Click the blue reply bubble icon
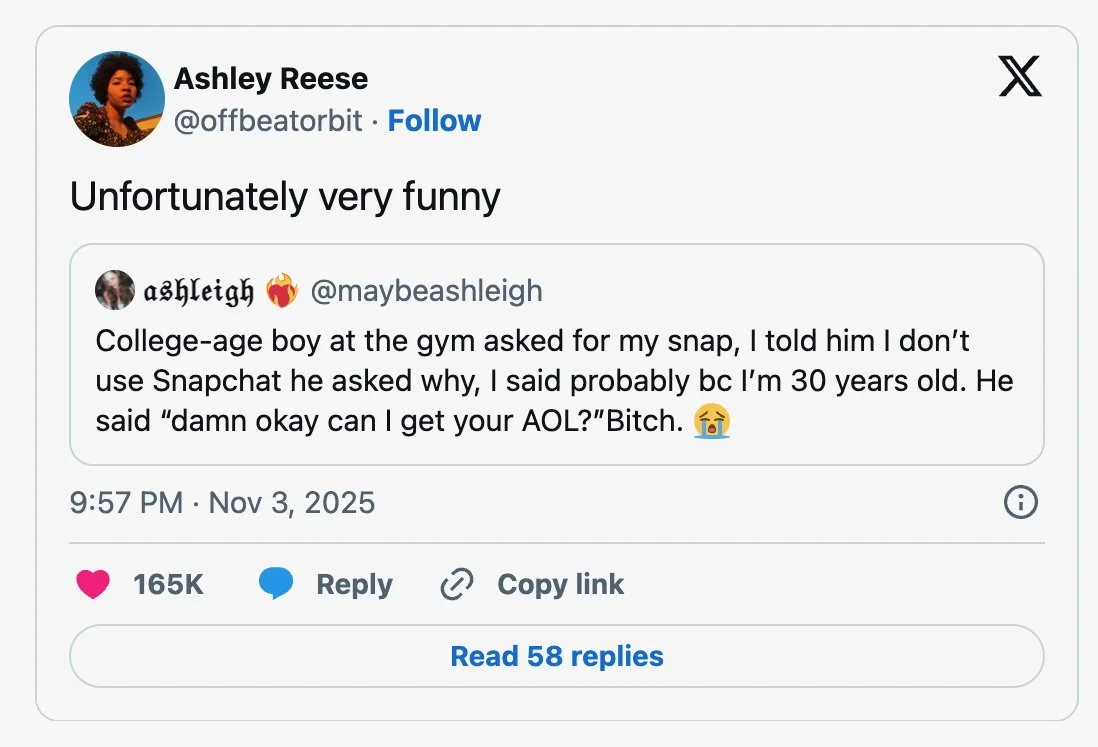Viewport: 1098px width, 747px height. pyautogui.click(x=276, y=584)
